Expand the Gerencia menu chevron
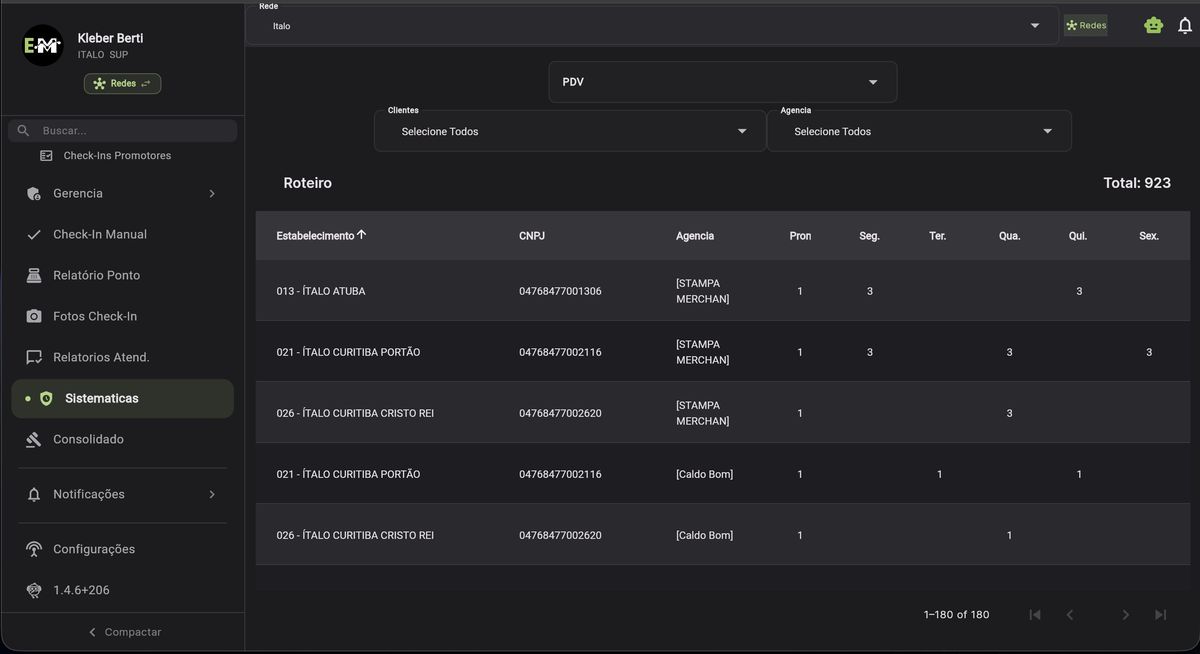This screenshot has width=1200, height=654. pyautogui.click(x=212, y=193)
